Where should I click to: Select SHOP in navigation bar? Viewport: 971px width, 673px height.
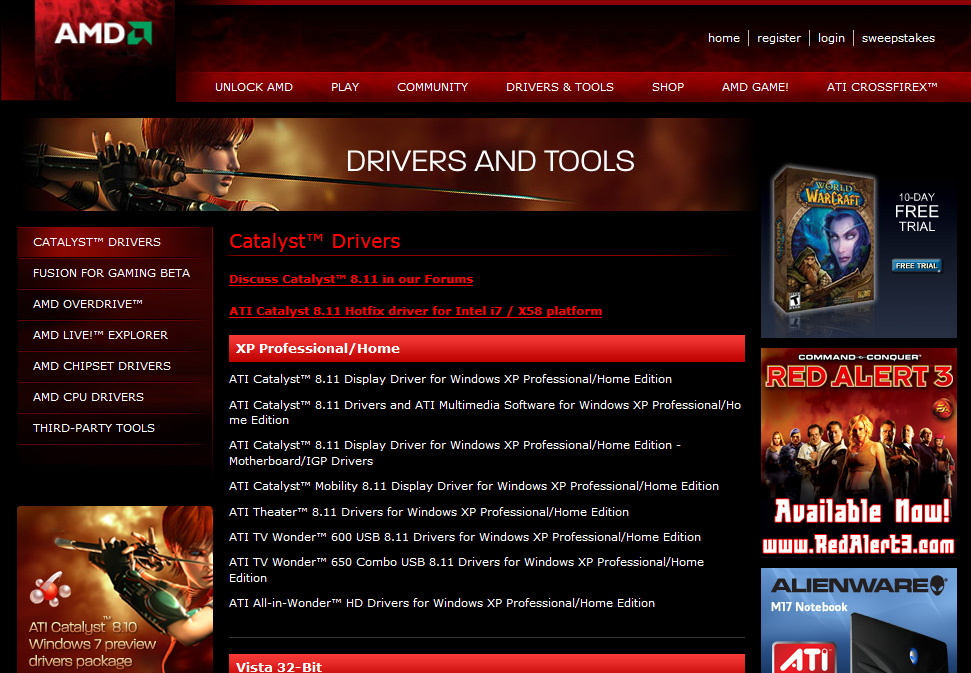tap(668, 87)
